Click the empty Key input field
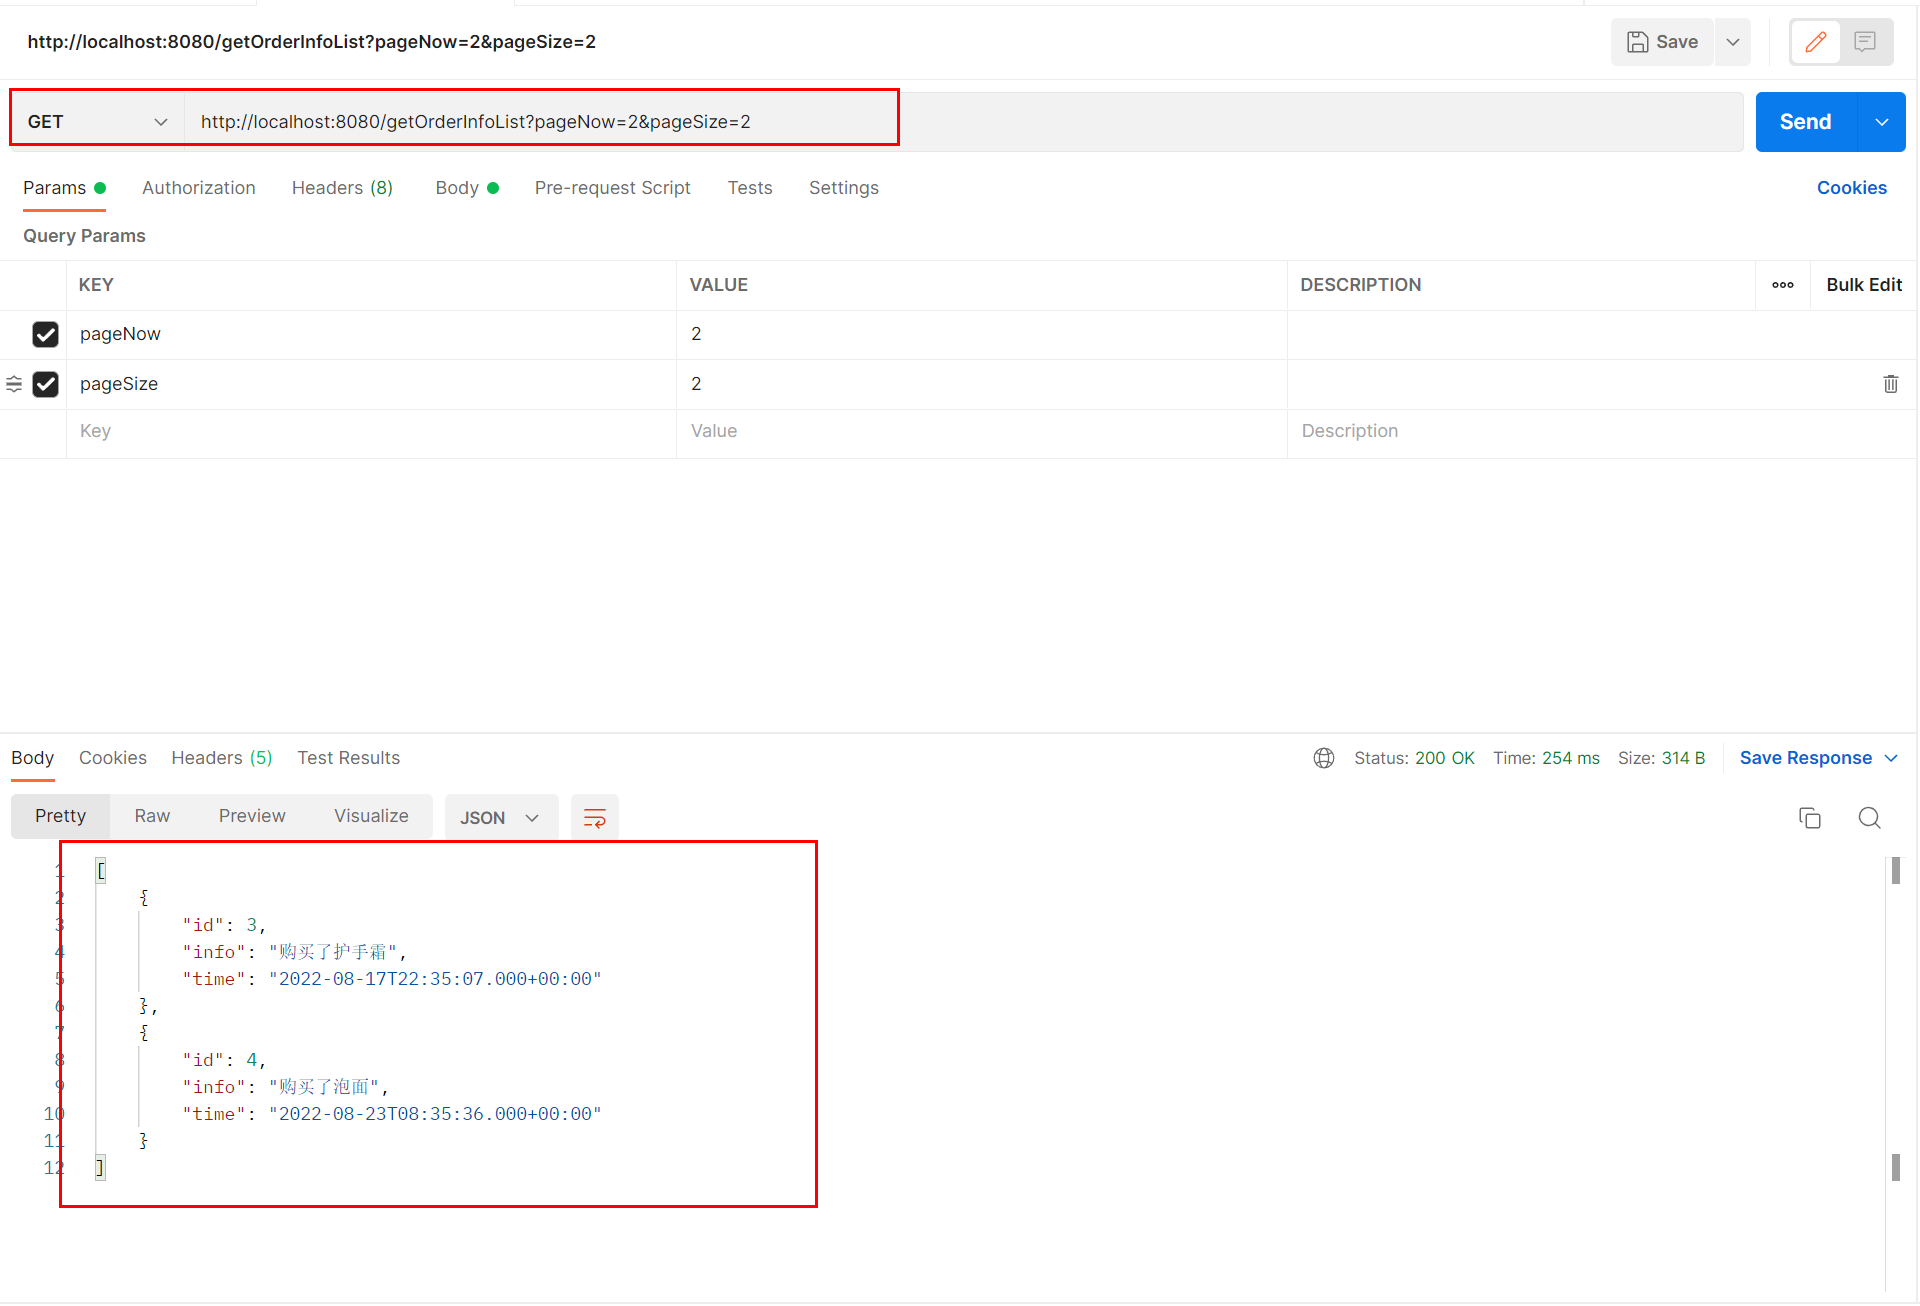The width and height of the screenshot is (1920, 1306). point(370,431)
